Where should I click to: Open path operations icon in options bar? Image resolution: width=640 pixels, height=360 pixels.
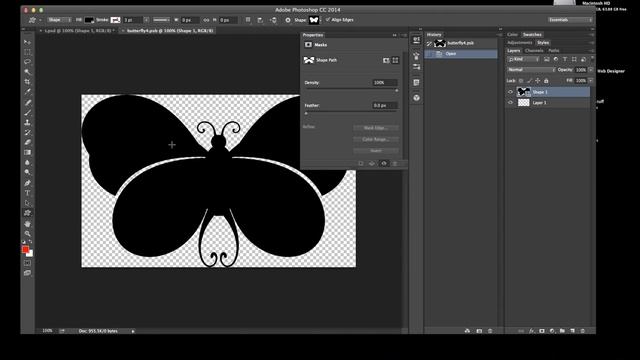[248, 20]
